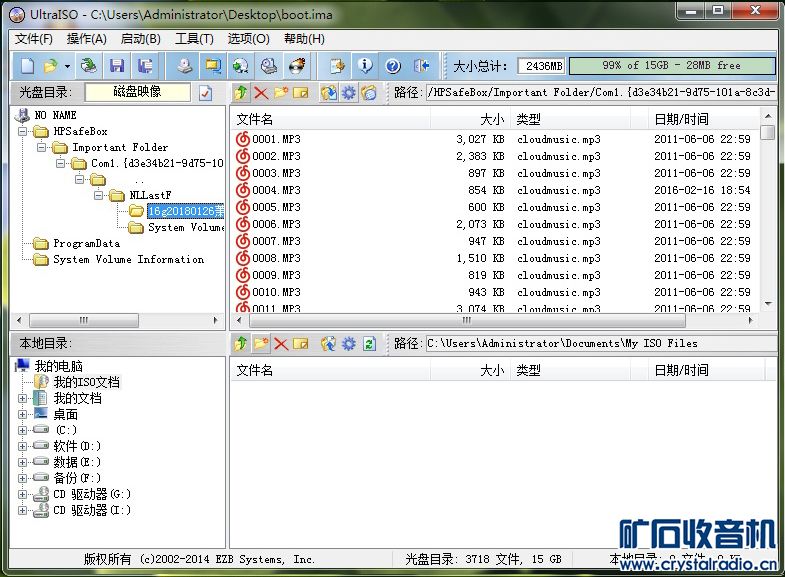This screenshot has width=785, height=577.
Task: Click the Burn CD/DVD image flame disc icon
Action: coord(297,66)
